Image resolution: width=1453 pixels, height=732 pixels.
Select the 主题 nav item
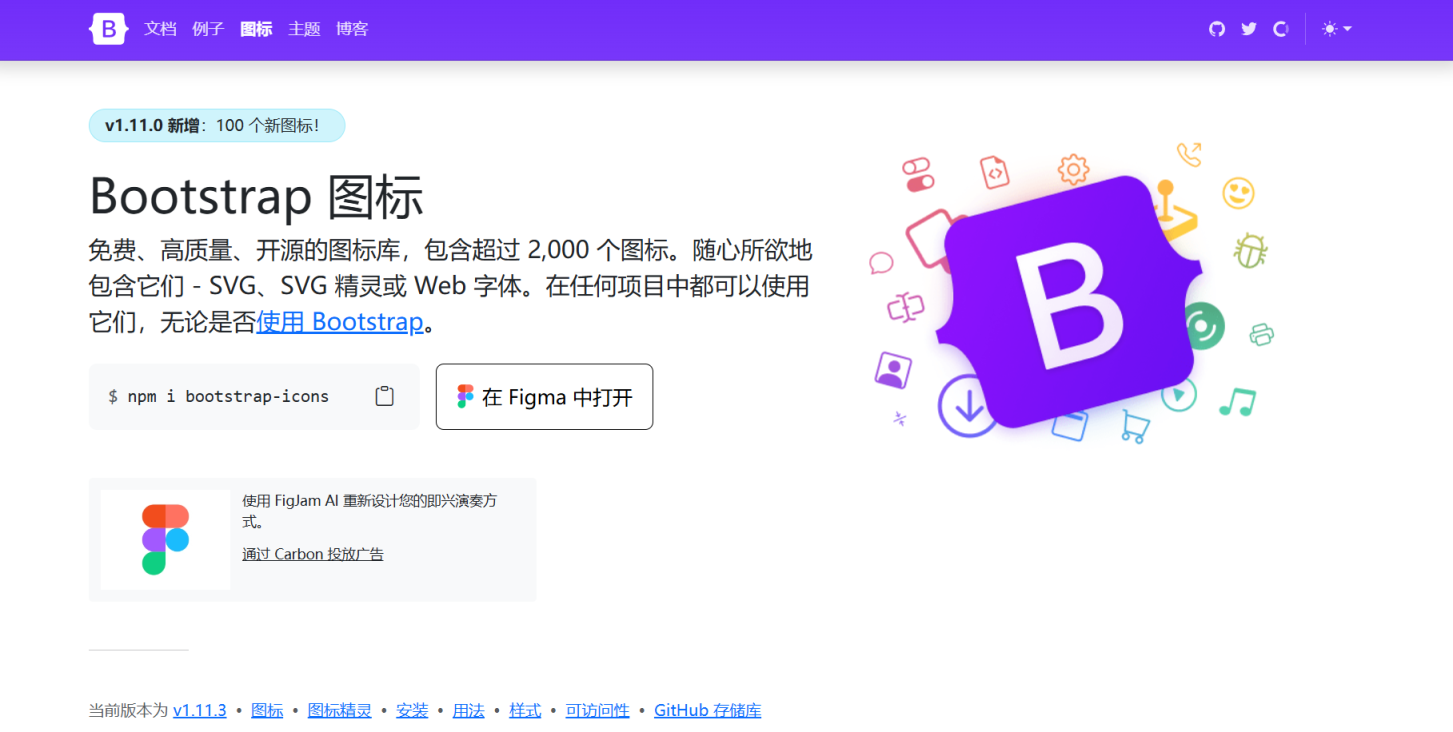click(304, 29)
